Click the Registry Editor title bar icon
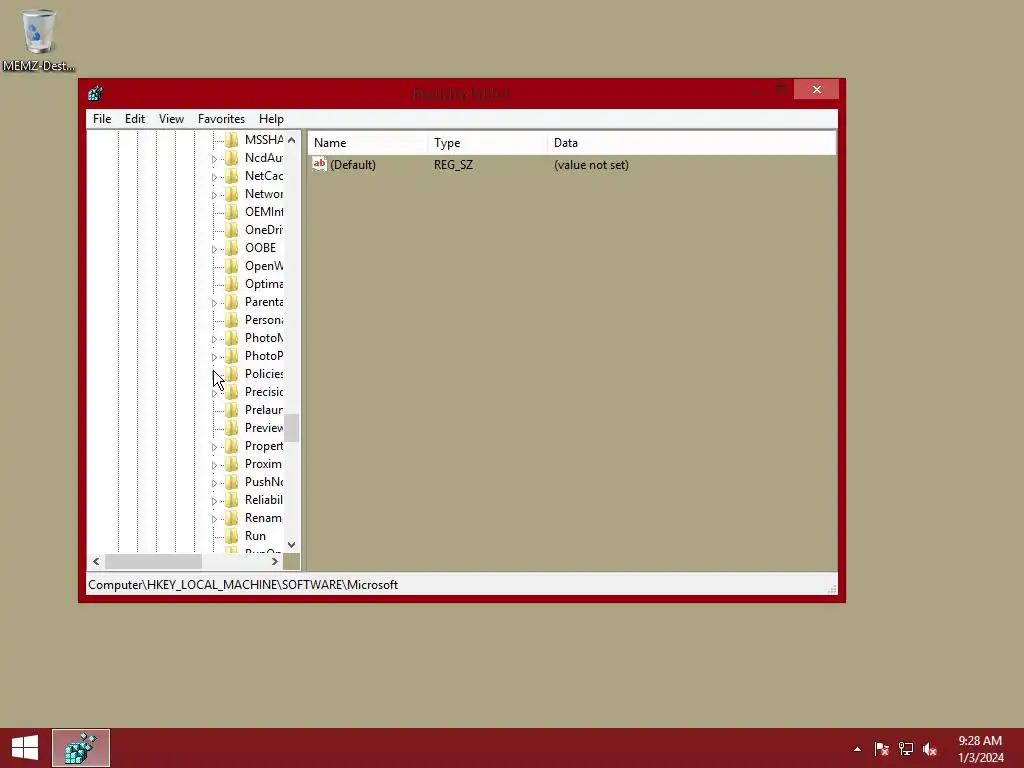This screenshot has height=768, width=1024. point(95,93)
